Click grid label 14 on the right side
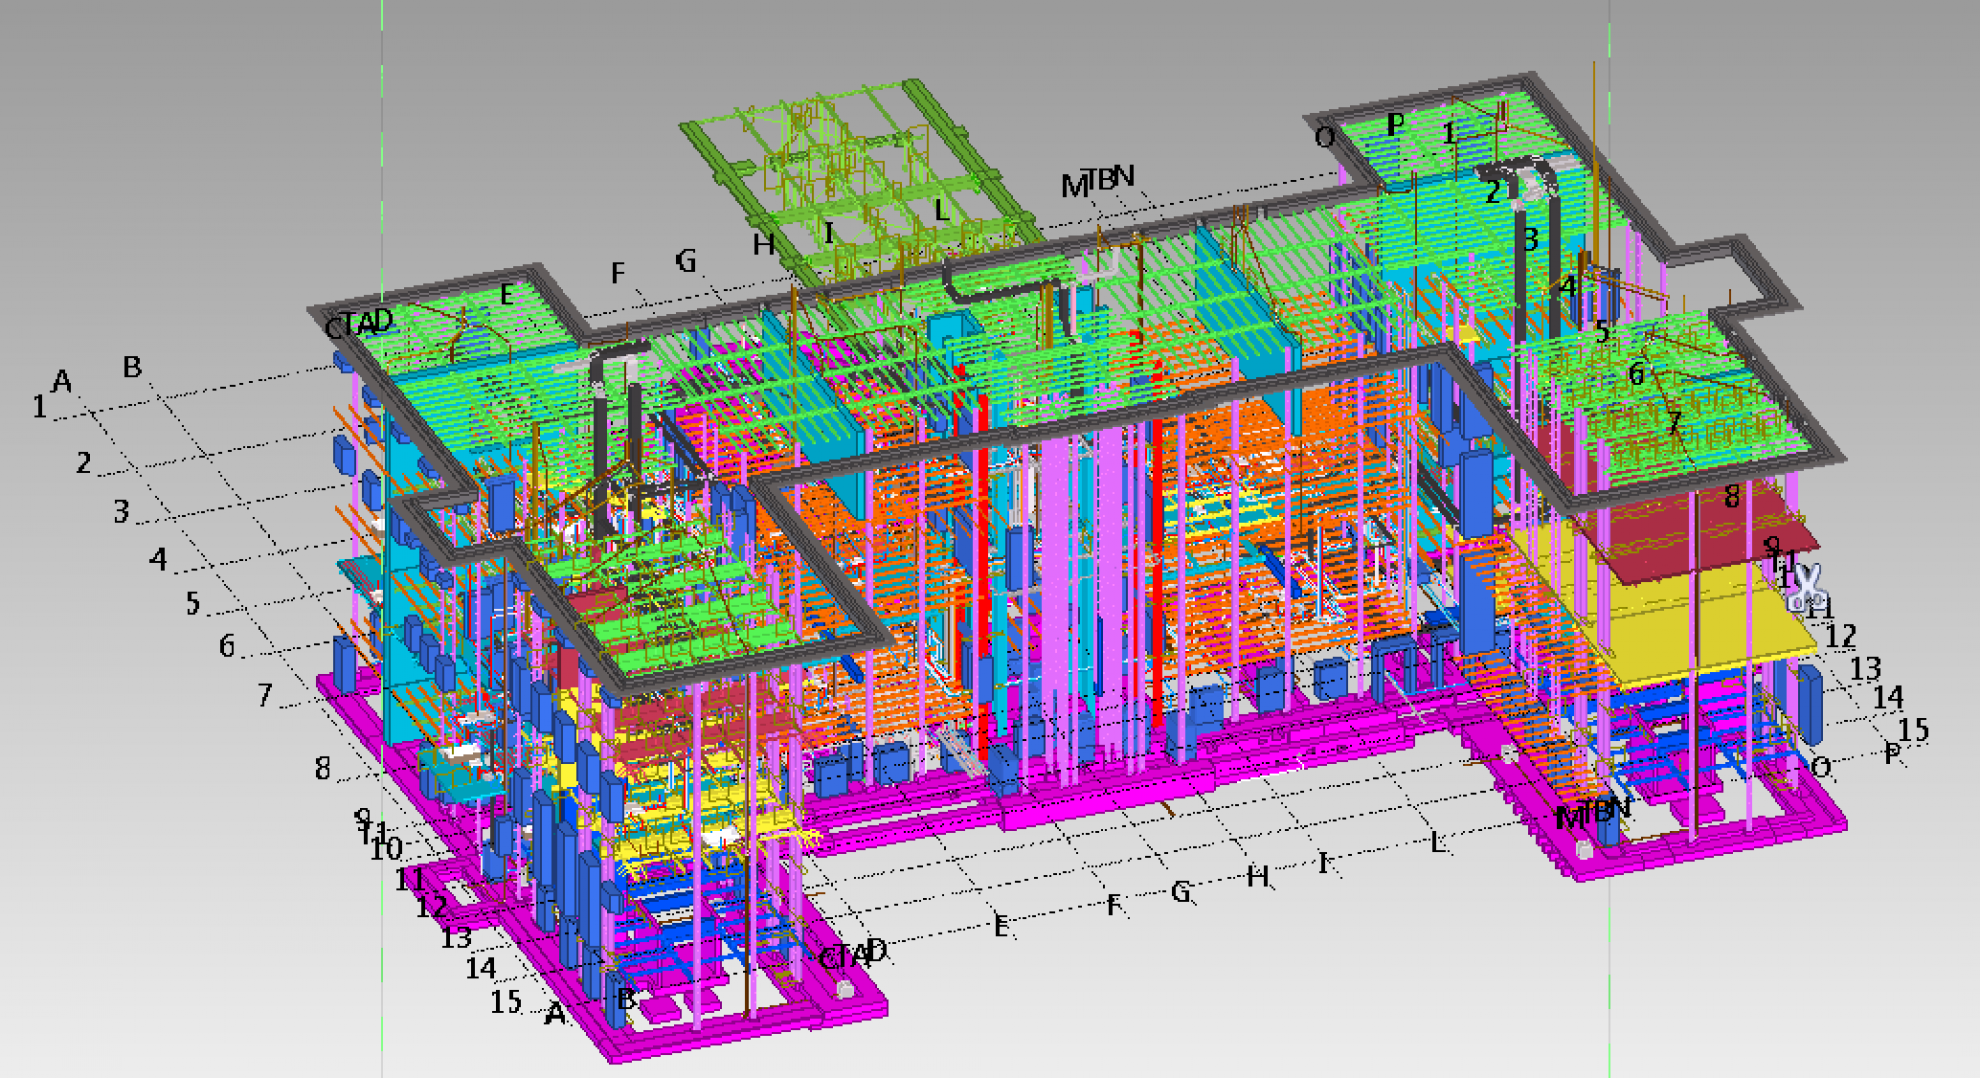The image size is (1980, 1078). click(1888, 697)
